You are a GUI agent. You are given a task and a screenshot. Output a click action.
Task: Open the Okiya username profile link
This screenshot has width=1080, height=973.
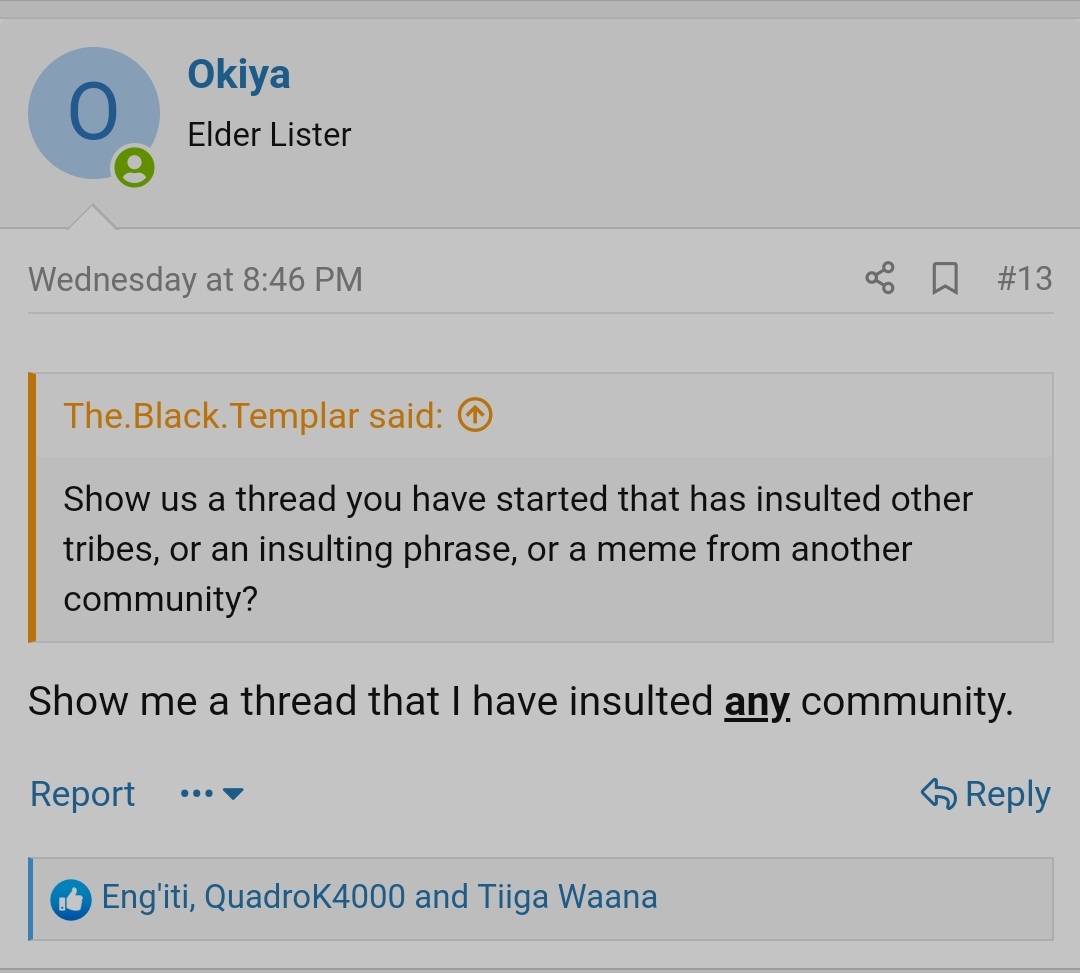pyautogui.click(x=239, y=75)
